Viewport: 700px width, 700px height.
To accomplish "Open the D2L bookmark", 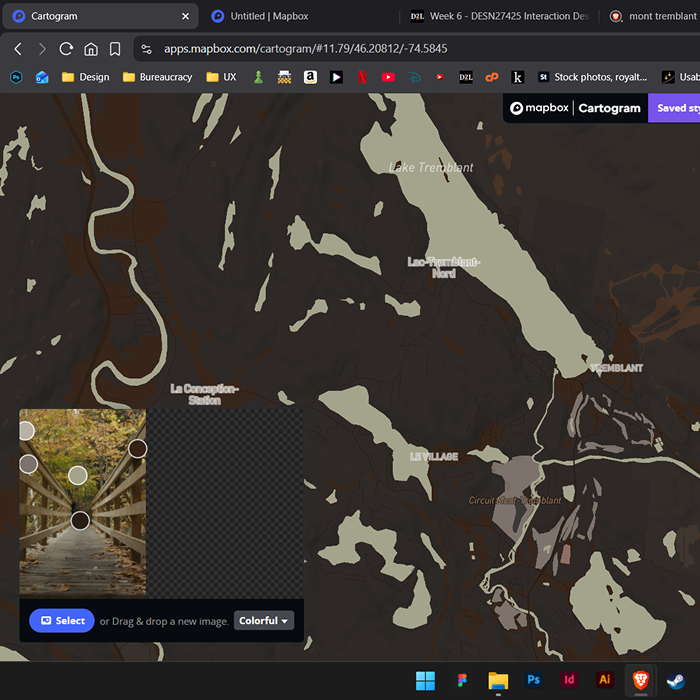I will click(466, 77).
